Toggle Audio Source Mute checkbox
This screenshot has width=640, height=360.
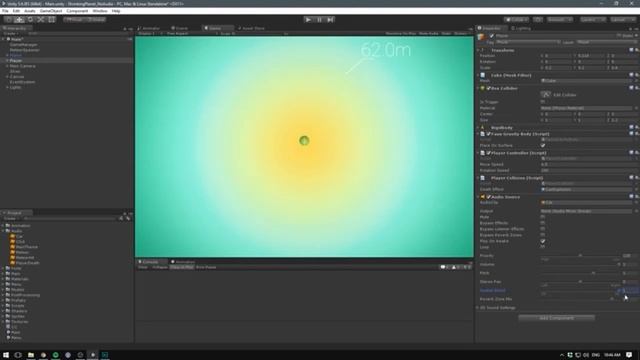point(543,217)
